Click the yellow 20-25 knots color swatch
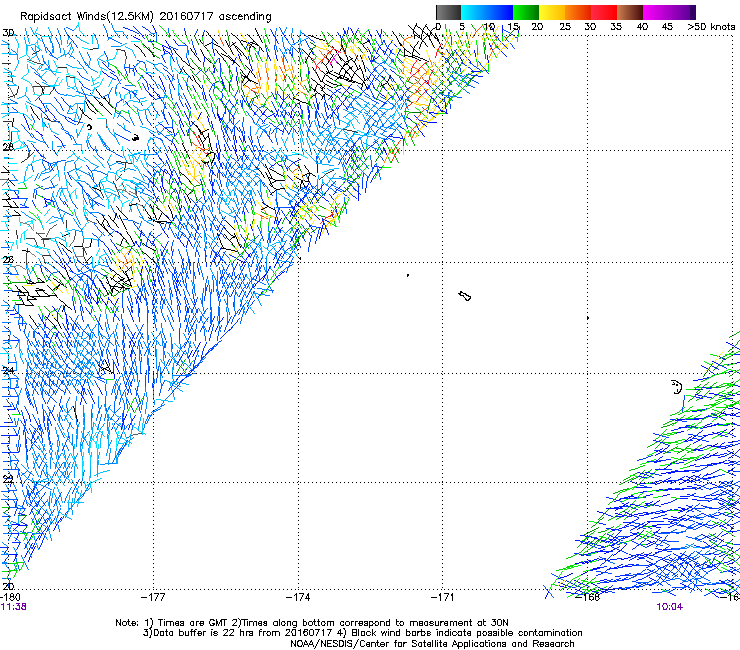 click(552, 12)
